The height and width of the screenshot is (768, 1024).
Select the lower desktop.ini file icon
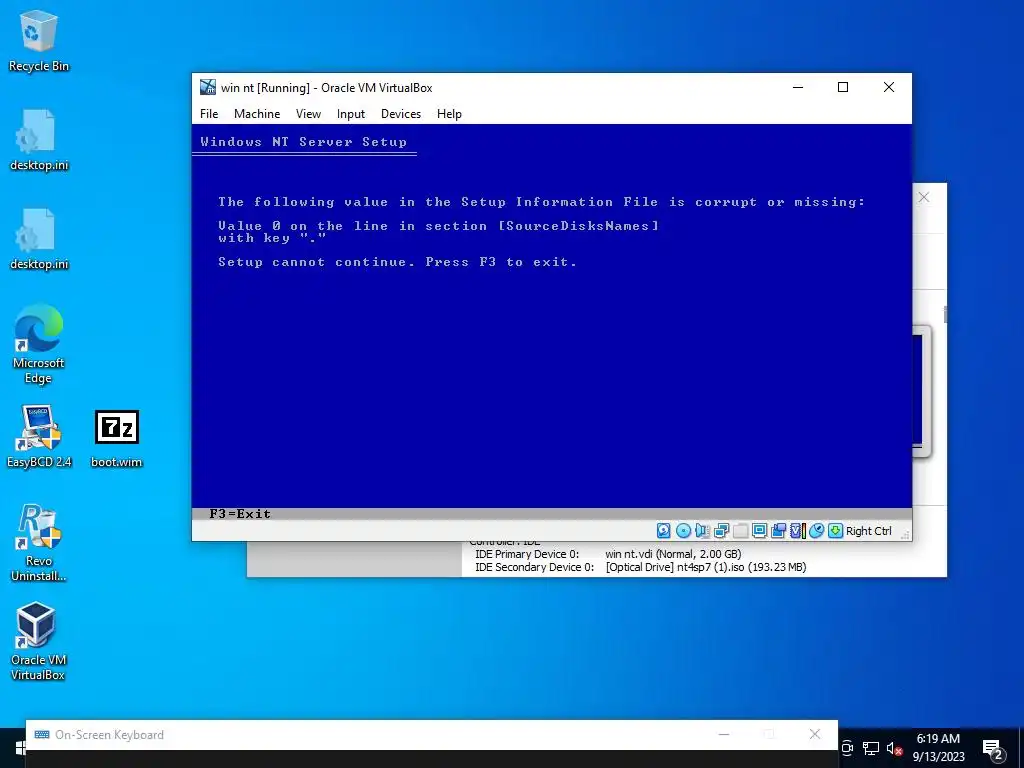pos(39,239)
